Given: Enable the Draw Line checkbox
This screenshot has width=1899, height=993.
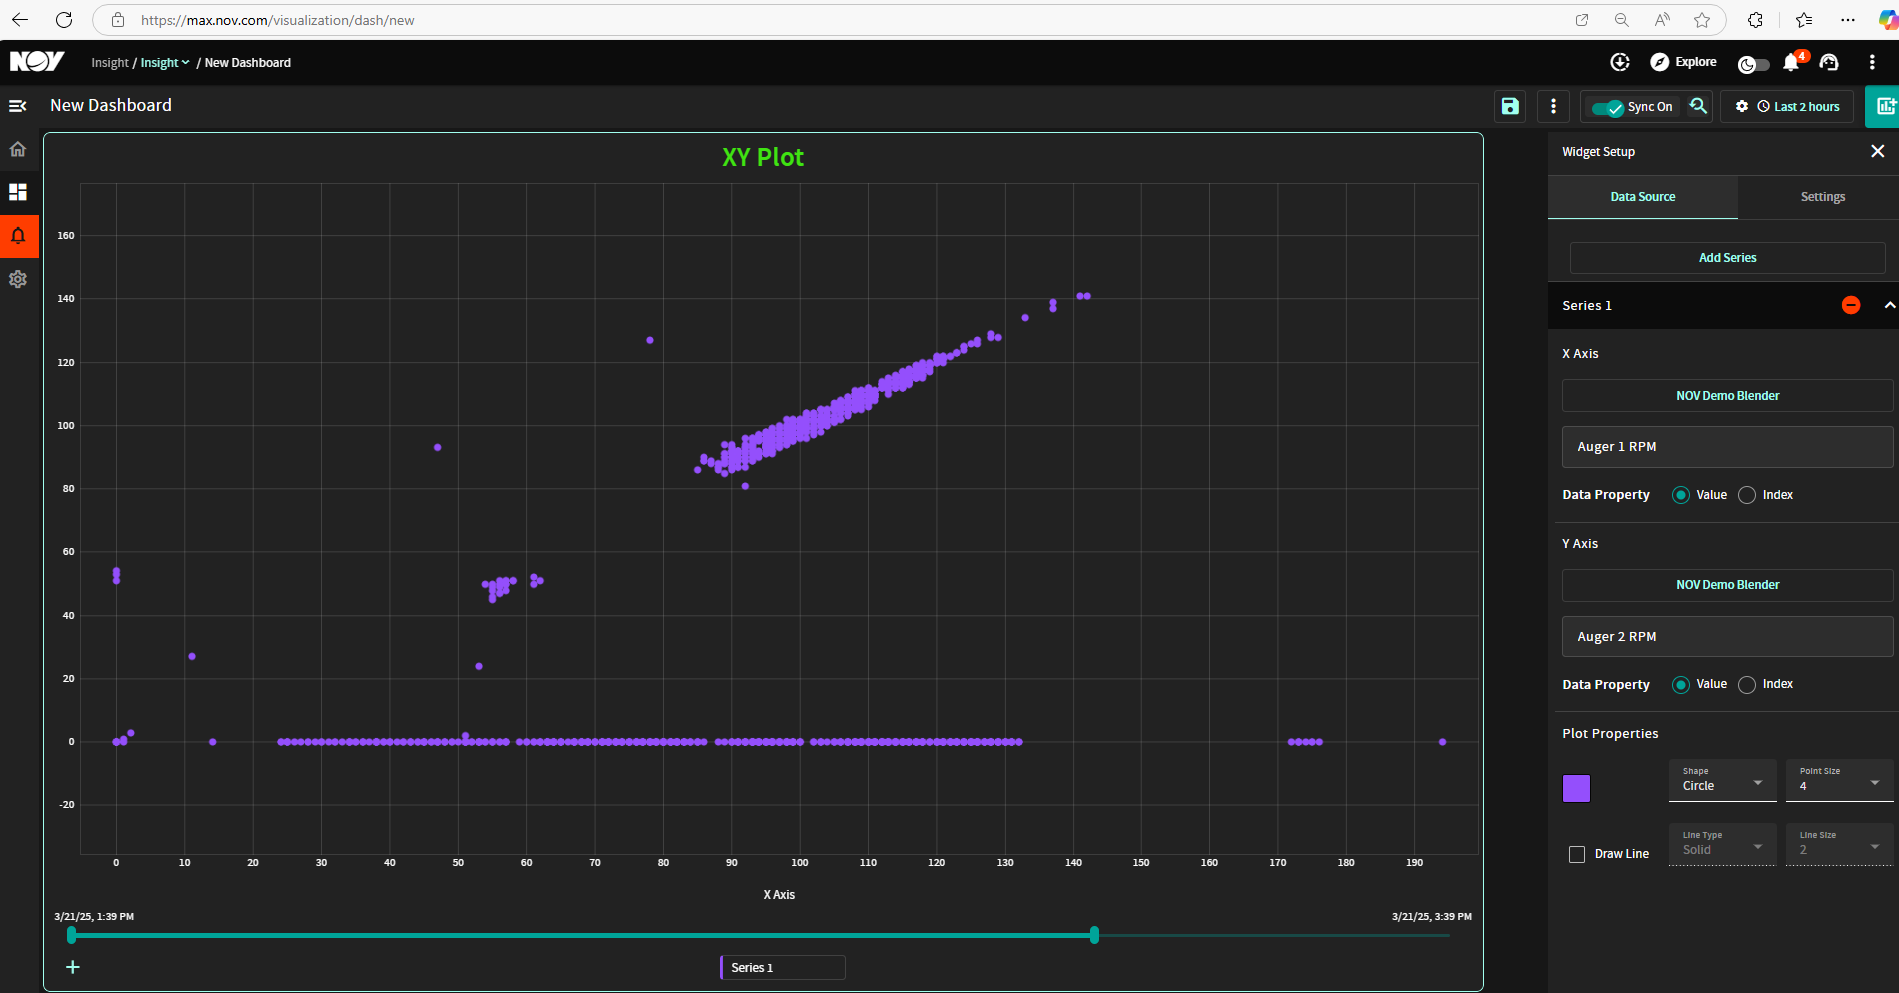Looking at the screenshot, I should [1577, 854].
